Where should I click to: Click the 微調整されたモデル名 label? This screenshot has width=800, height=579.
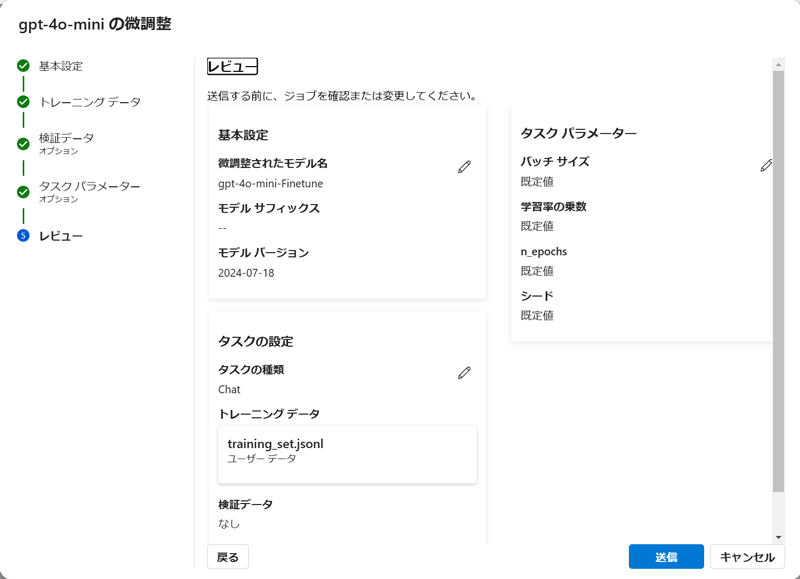tap(273, 163)
